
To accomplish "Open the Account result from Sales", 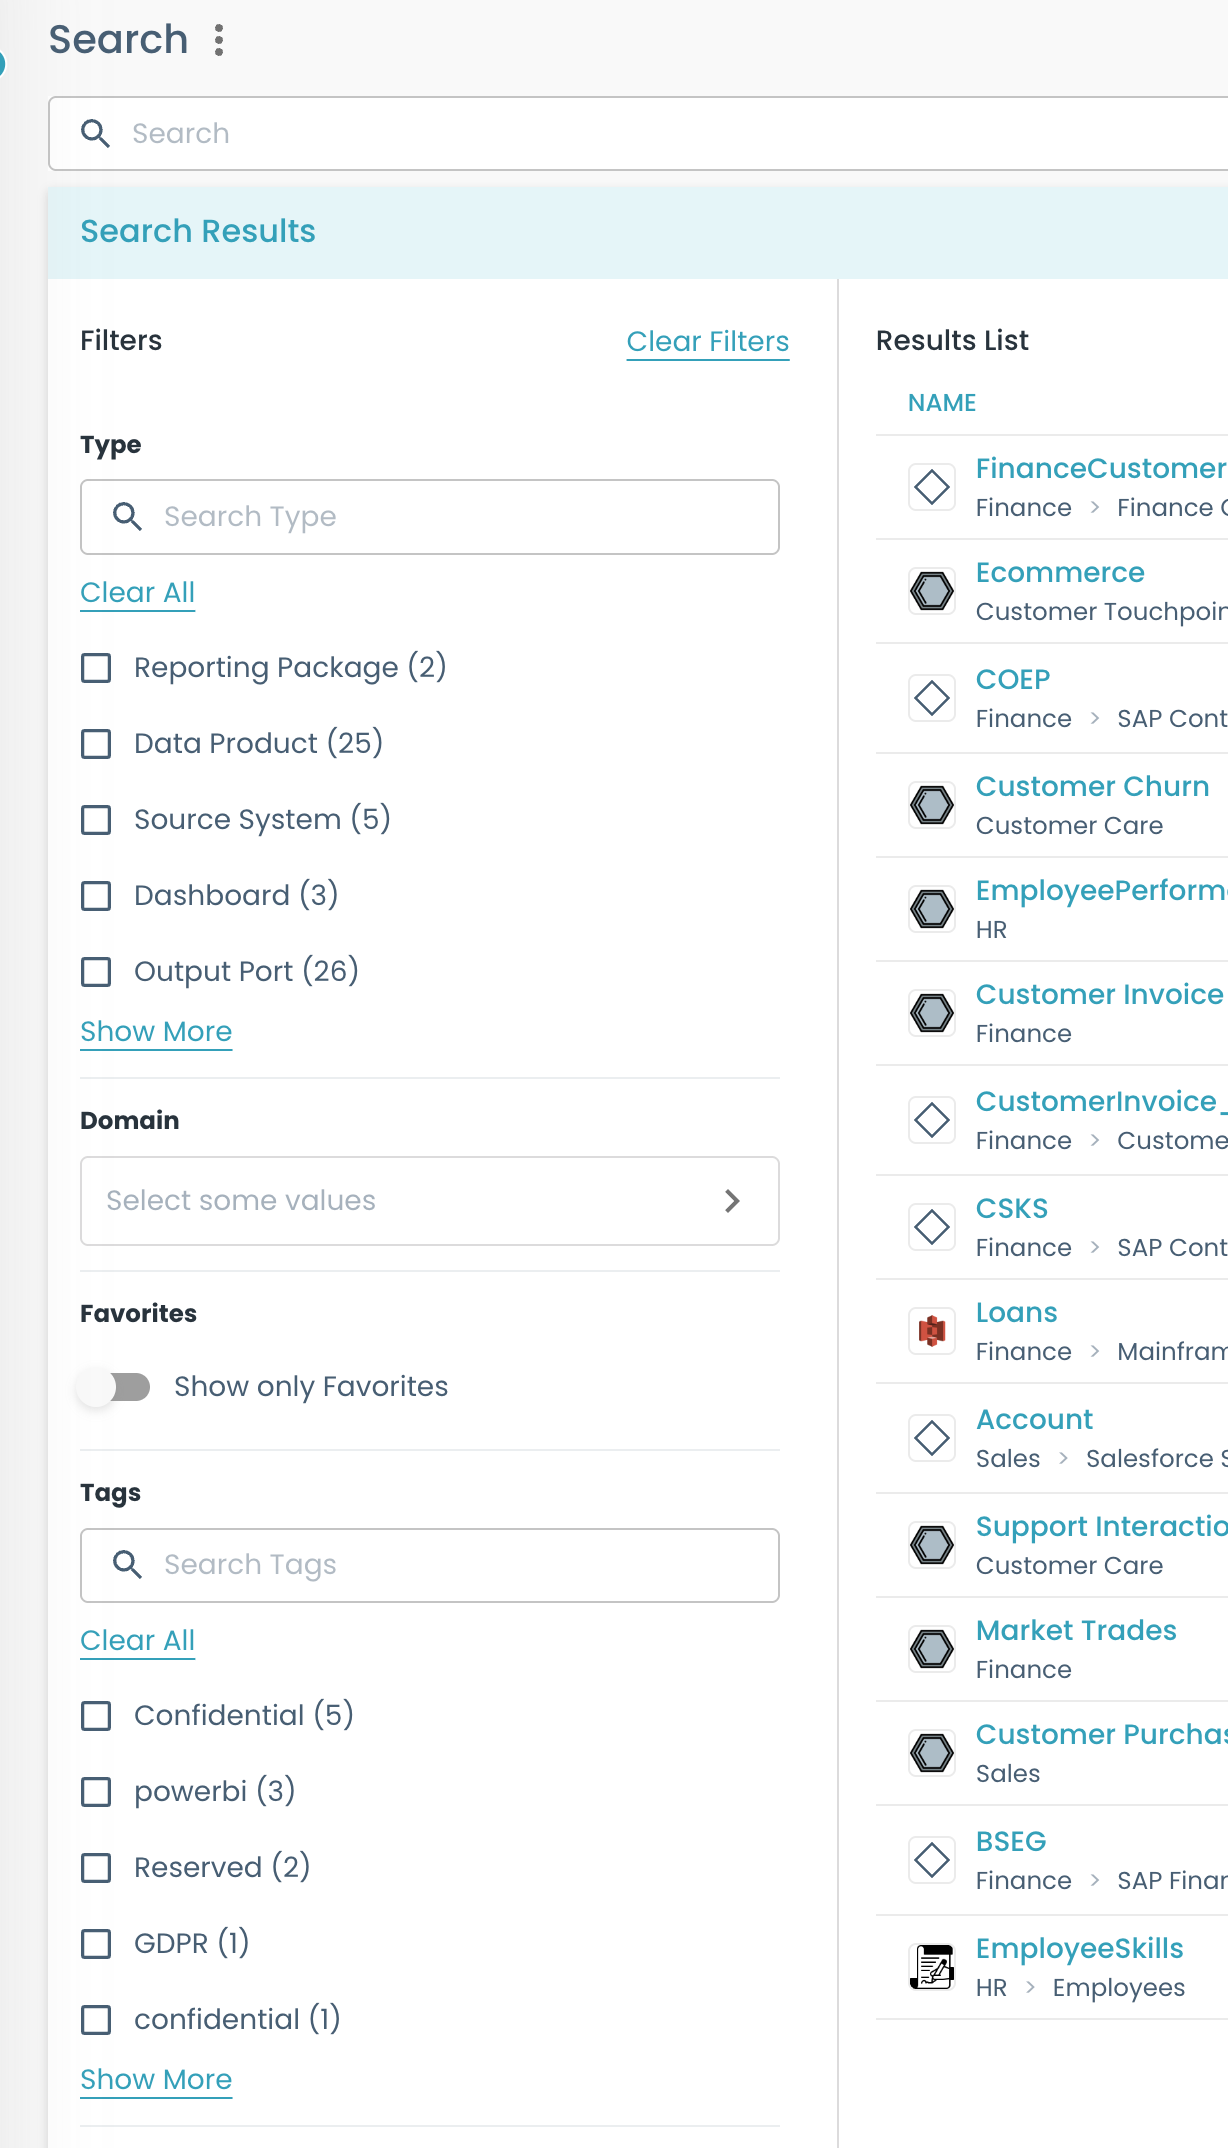I will (1034, 1419).
